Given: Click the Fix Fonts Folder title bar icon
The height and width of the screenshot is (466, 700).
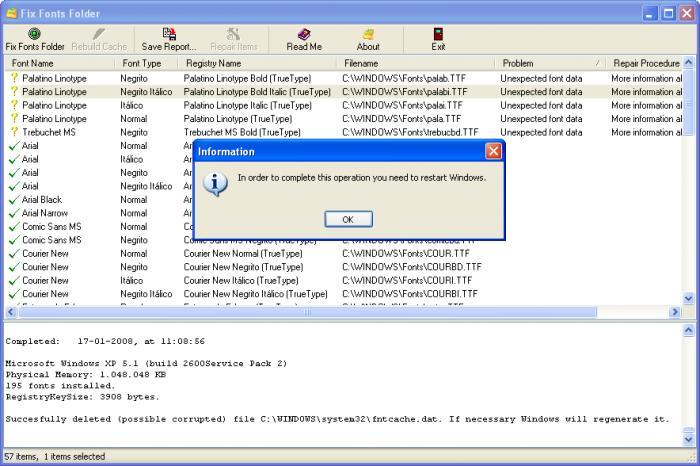Looking at the screenshot, I should (x=12, y=13).
